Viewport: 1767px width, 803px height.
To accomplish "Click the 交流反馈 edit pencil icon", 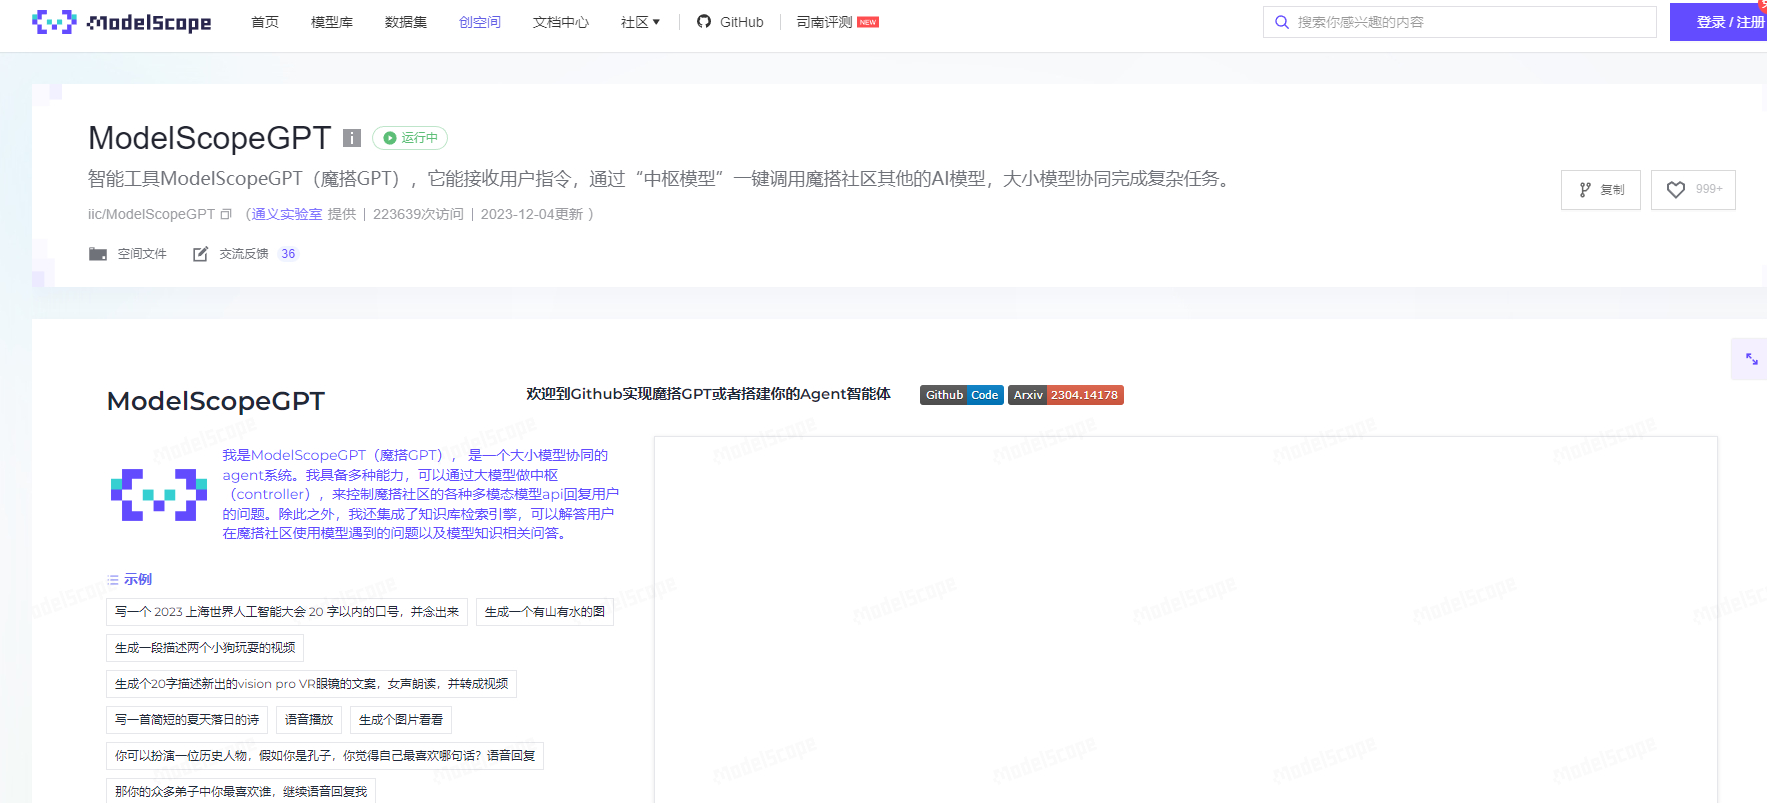I will [x=200, y=254].
